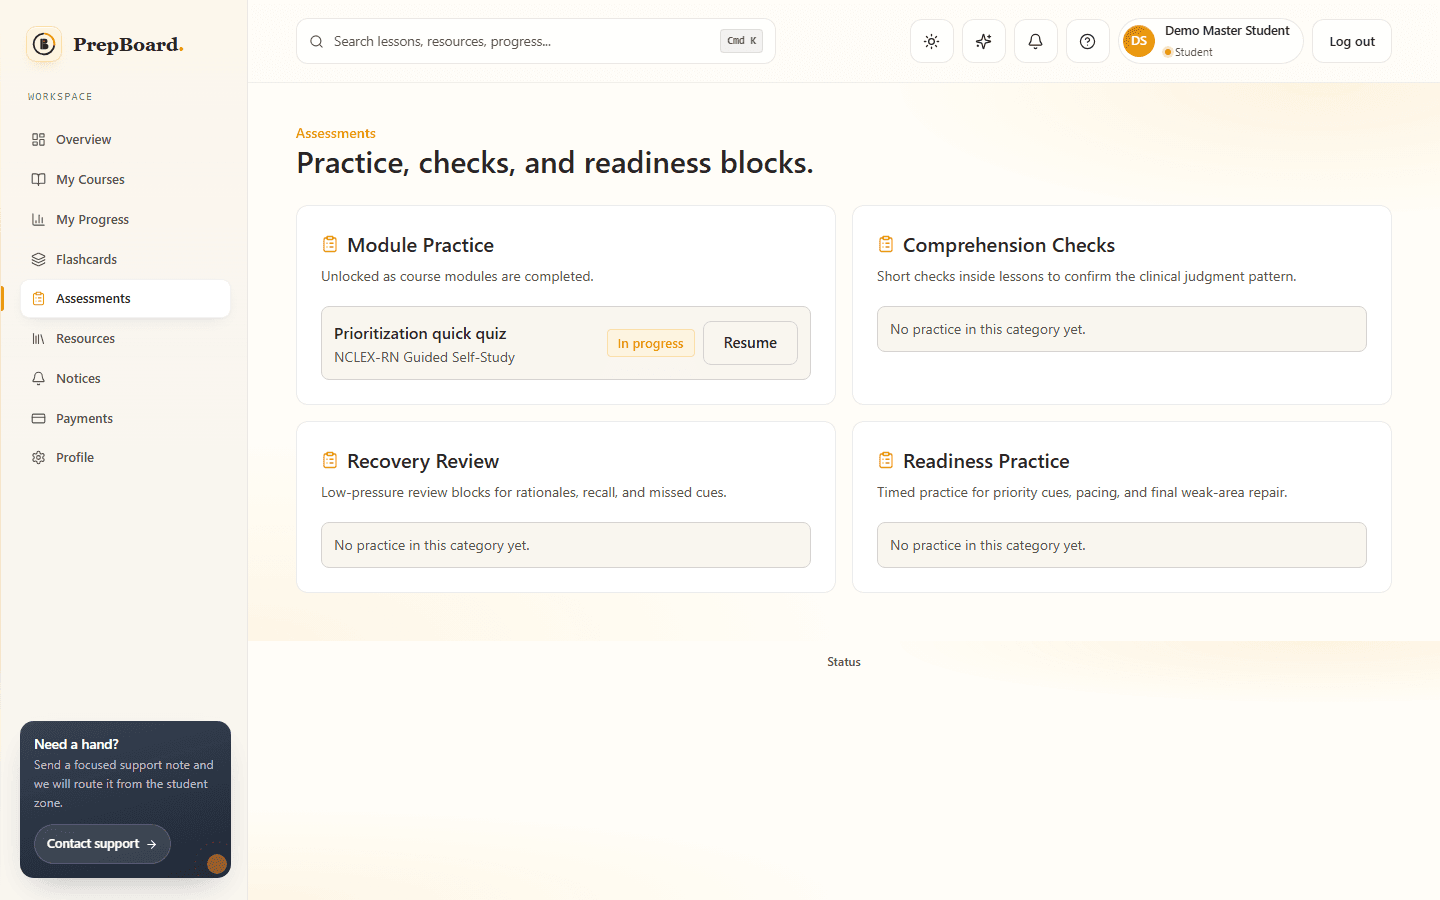Click the PrepBoard brand name
The height and width of the screenshot is (900, 1440).
click(128, 44)
